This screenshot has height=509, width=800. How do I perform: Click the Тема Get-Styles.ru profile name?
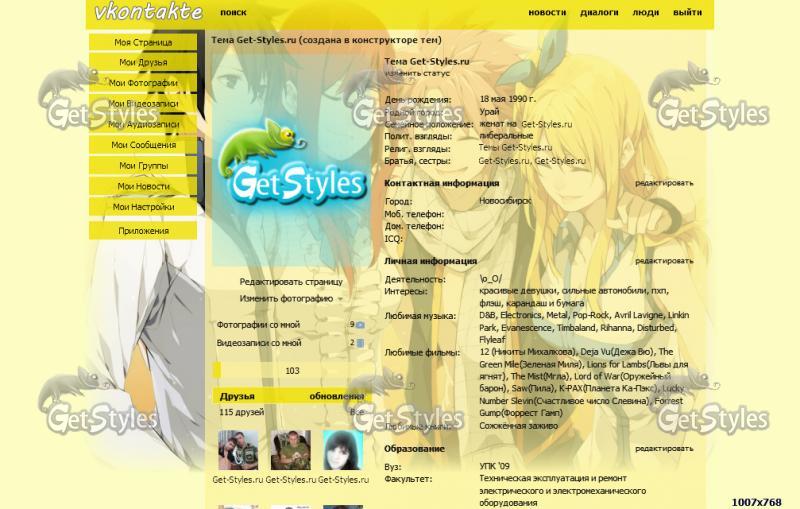(427, 61)
